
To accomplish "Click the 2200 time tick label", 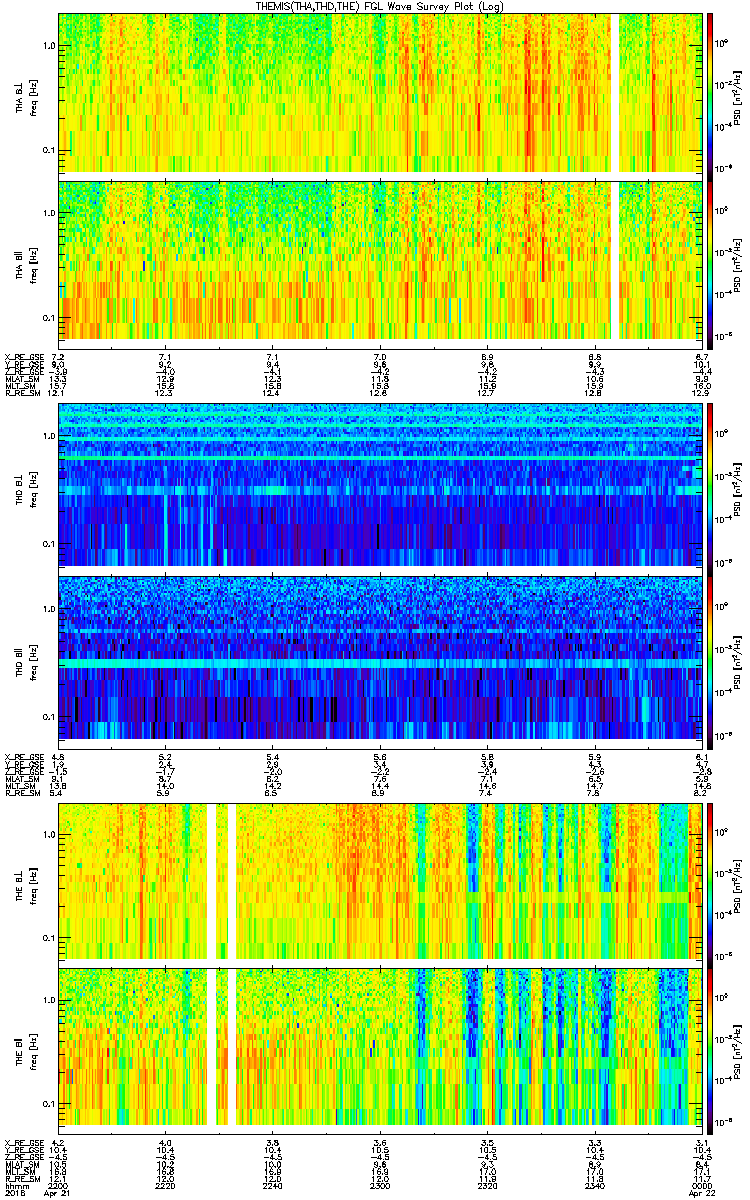I will click(58, 1185).
